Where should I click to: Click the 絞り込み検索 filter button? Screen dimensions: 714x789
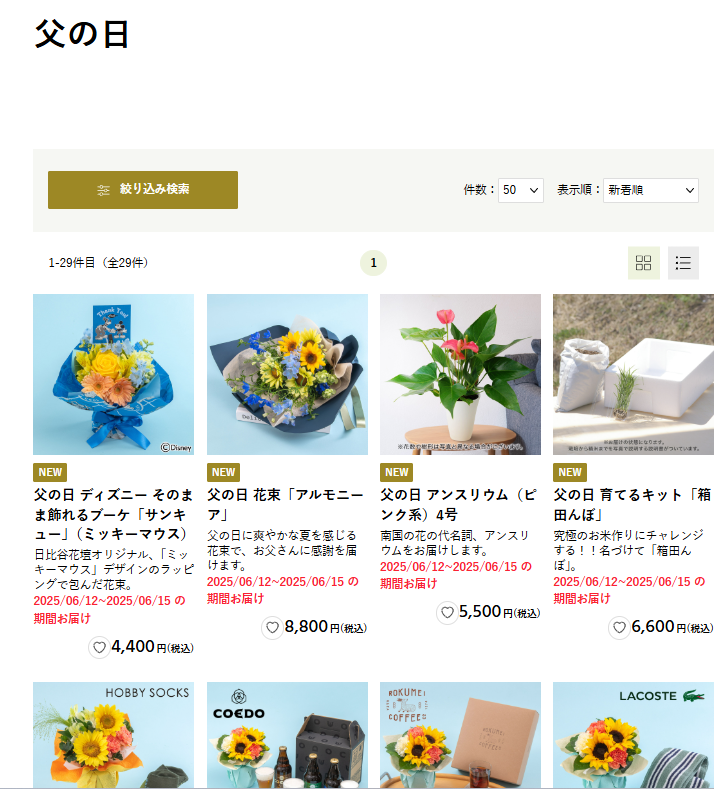143,190
